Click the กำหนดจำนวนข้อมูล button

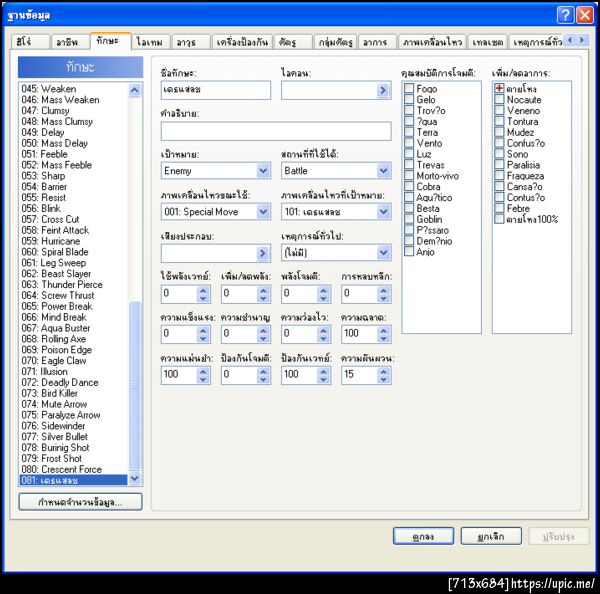click(80, 502)
